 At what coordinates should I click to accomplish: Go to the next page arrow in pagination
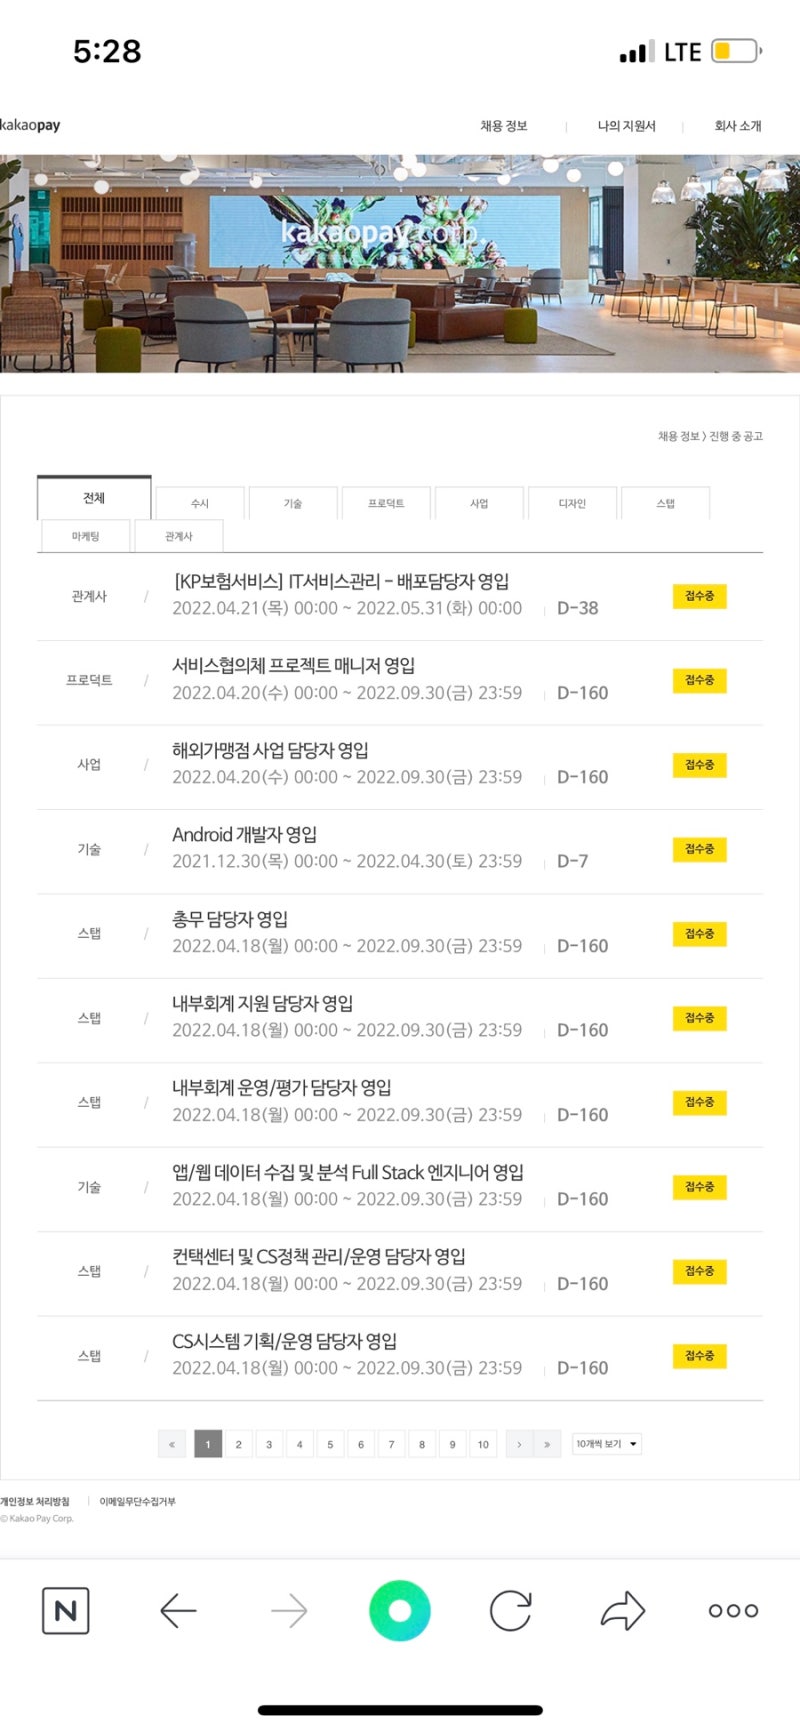click(x=519, y=1444)
